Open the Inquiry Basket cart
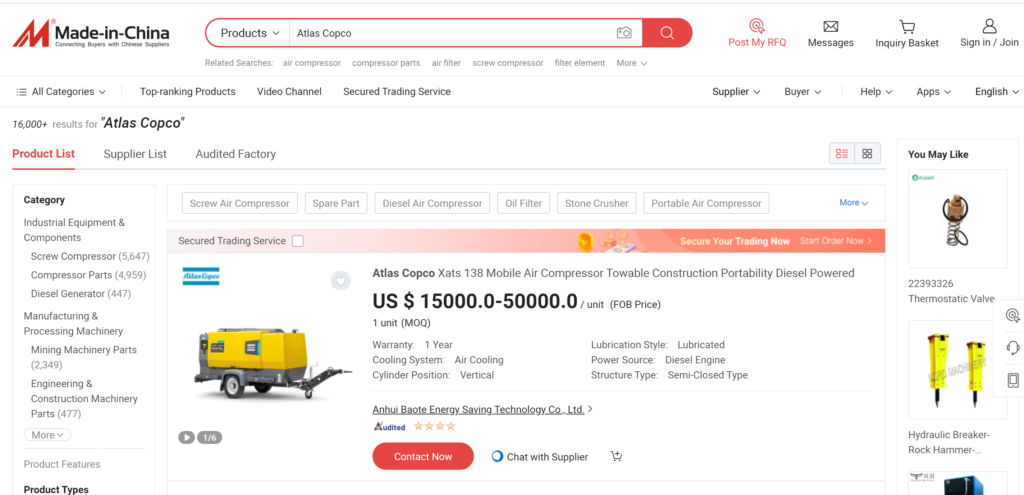The image size is (1024, 495). pyautogui.click(x=906, y=33)
